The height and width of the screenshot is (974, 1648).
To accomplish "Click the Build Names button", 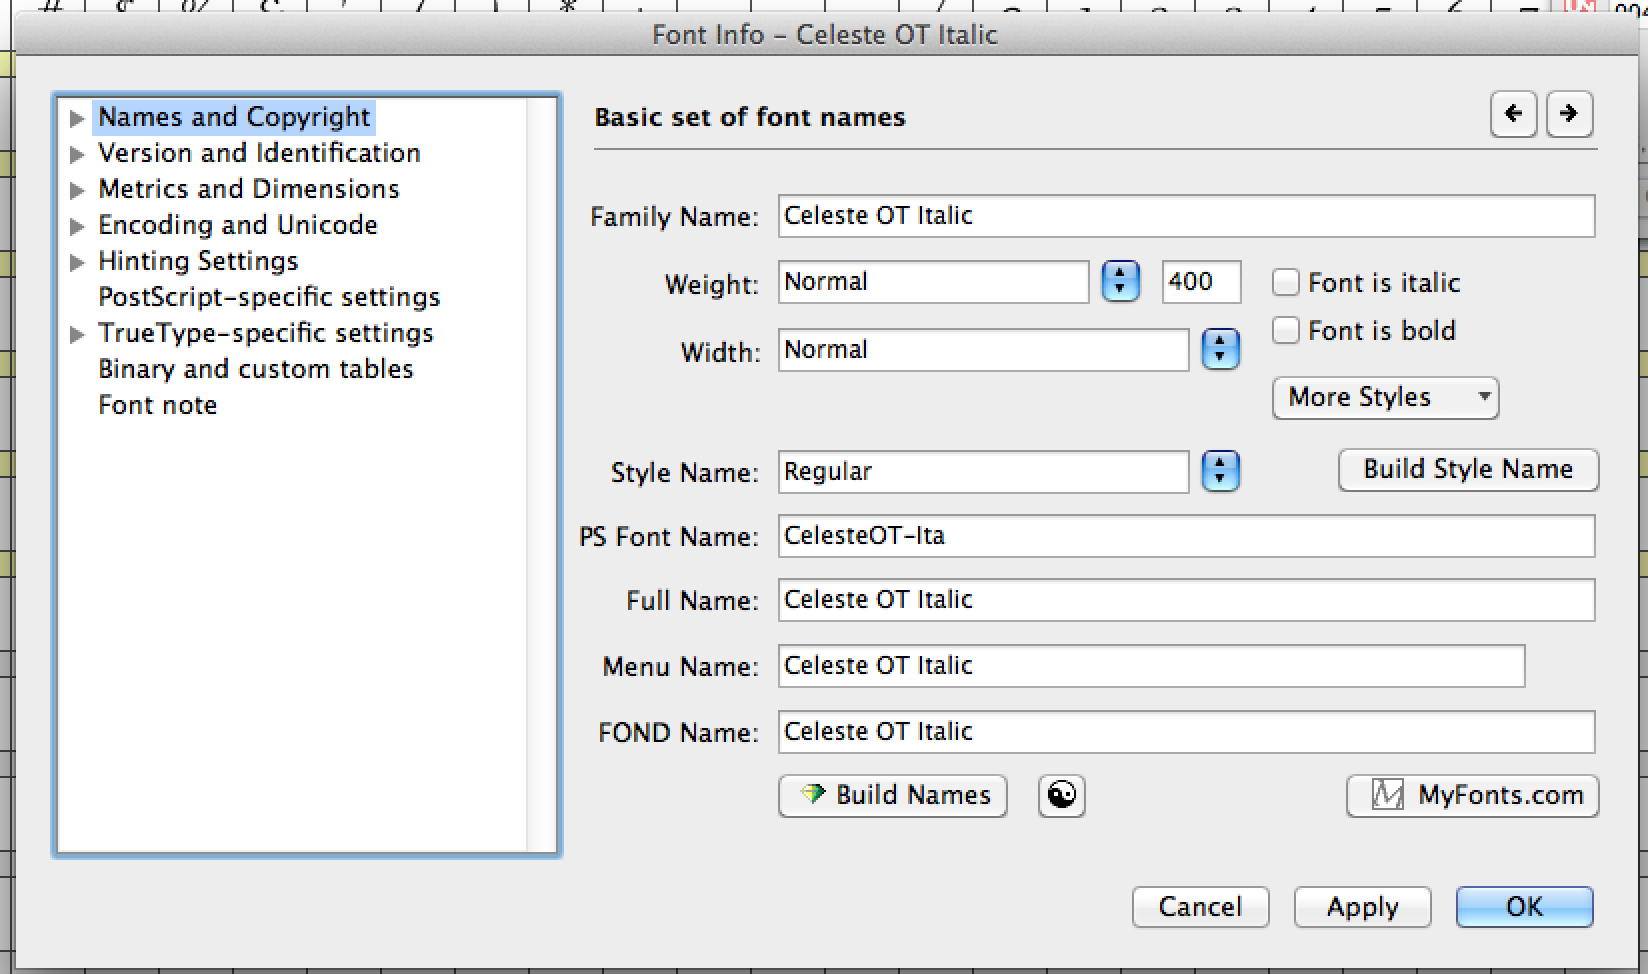I will coord(893,796).
